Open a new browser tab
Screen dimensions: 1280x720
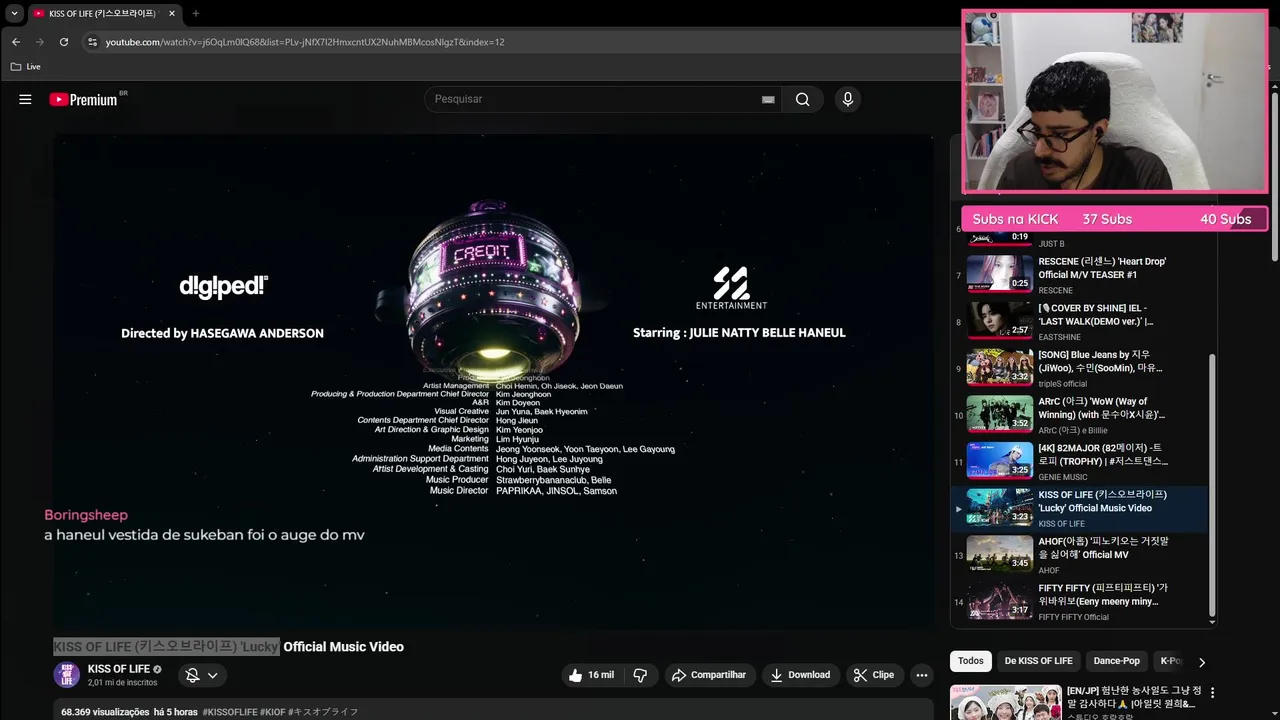click(x=195, y=13)
